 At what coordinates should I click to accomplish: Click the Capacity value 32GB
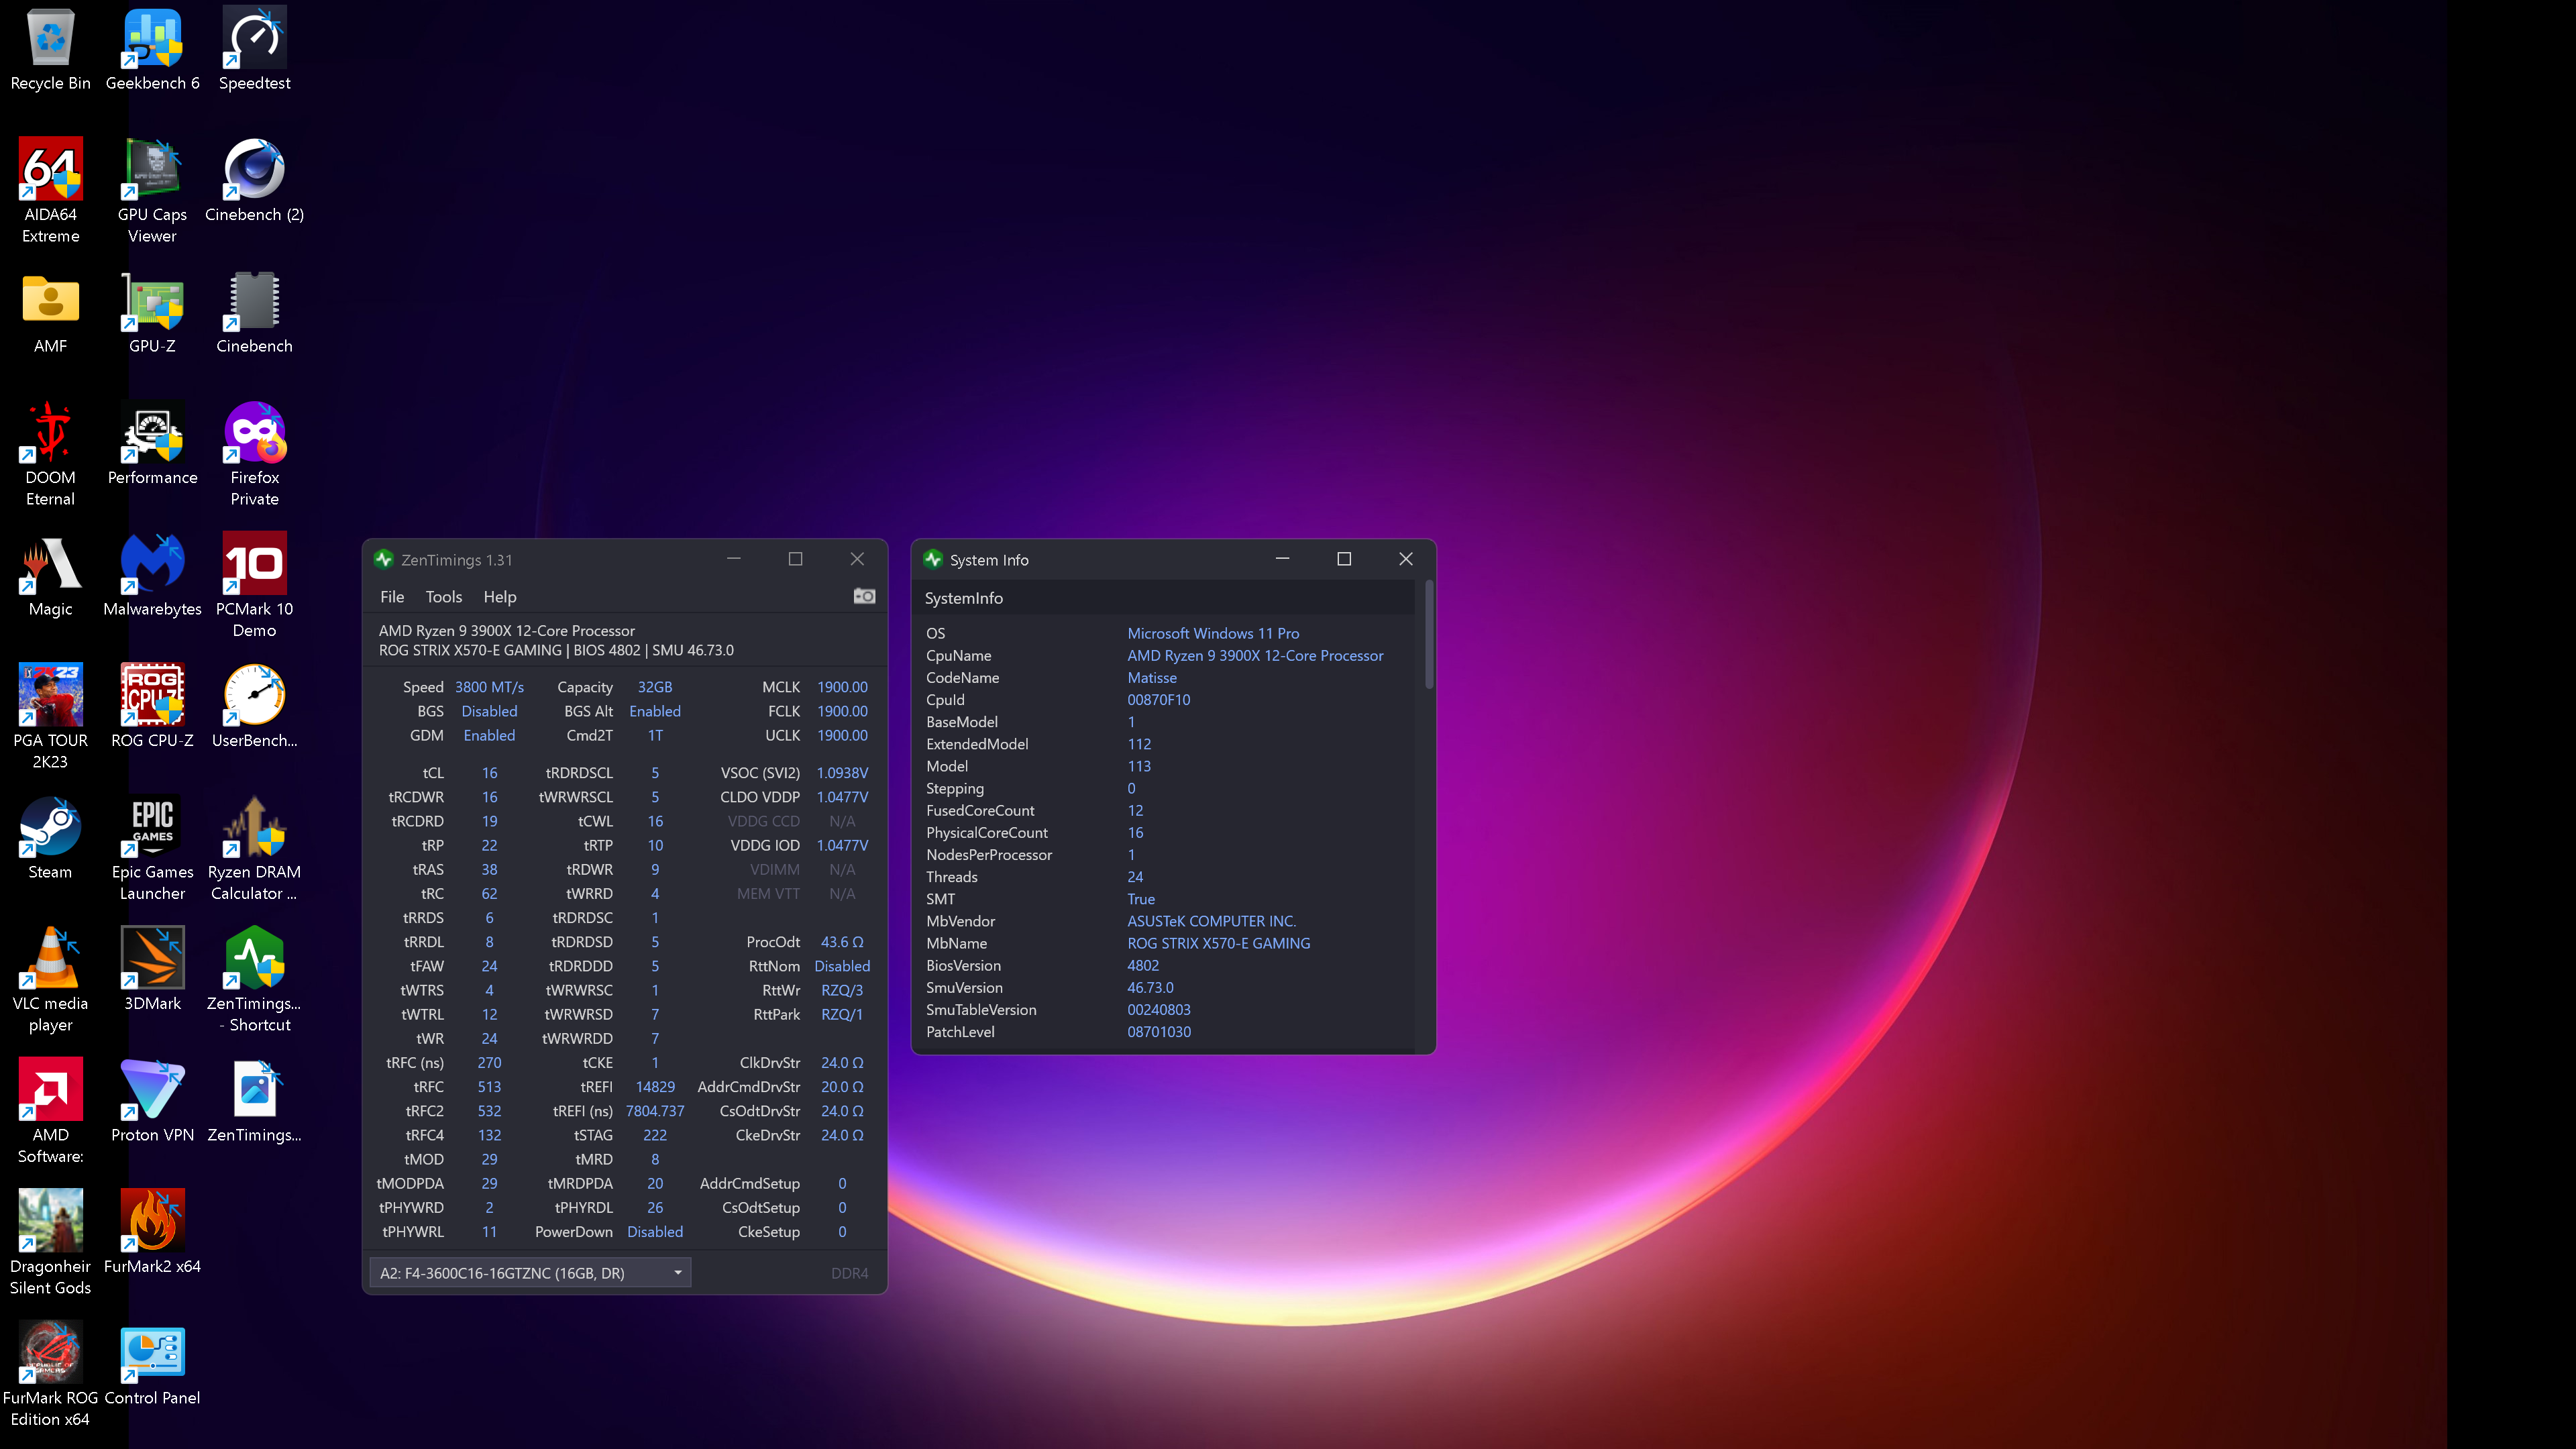[655, 687]
